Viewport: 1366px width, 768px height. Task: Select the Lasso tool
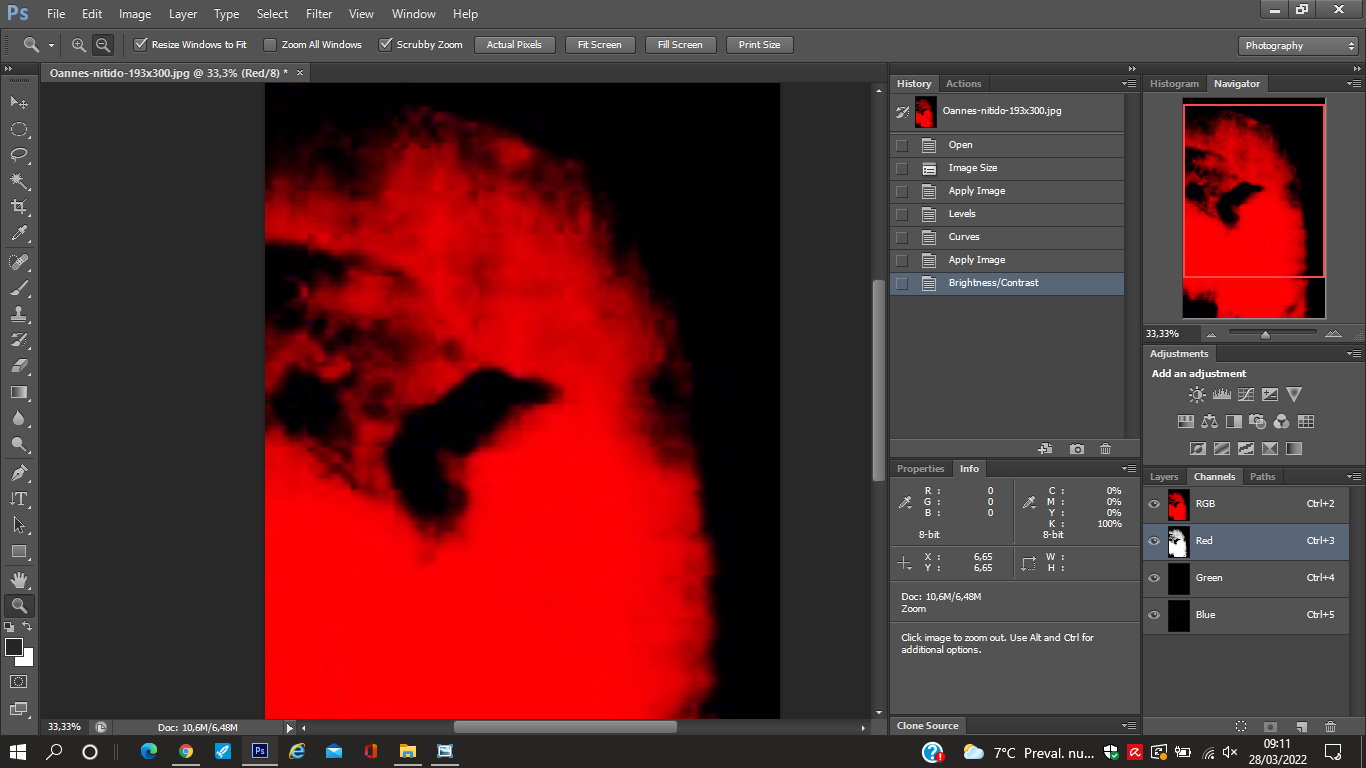[x=19, y=155]
